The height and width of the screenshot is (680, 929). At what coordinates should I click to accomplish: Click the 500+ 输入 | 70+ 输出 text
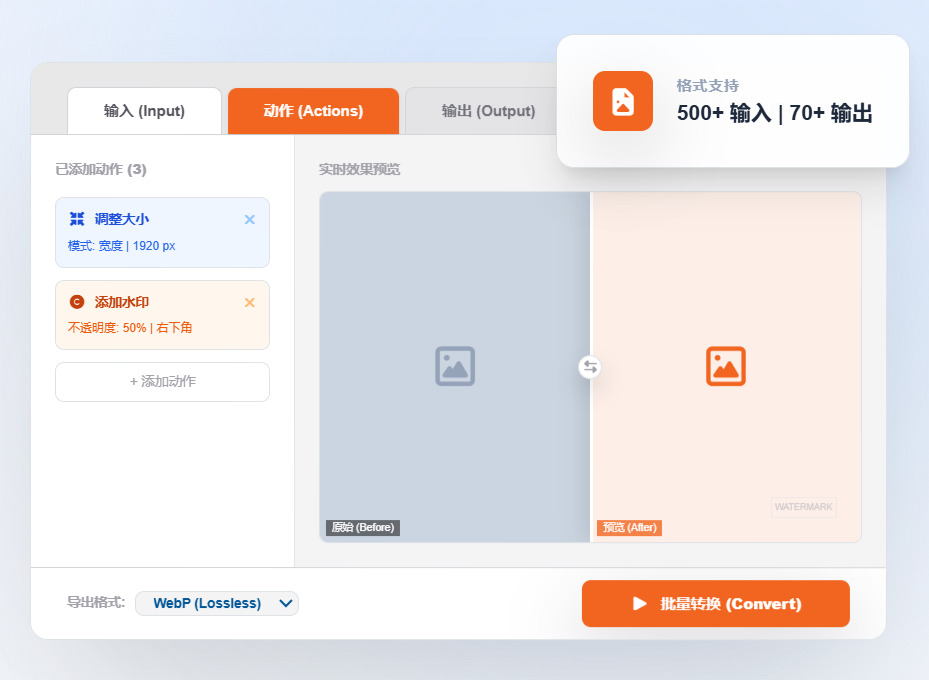[x=774, y=113]
